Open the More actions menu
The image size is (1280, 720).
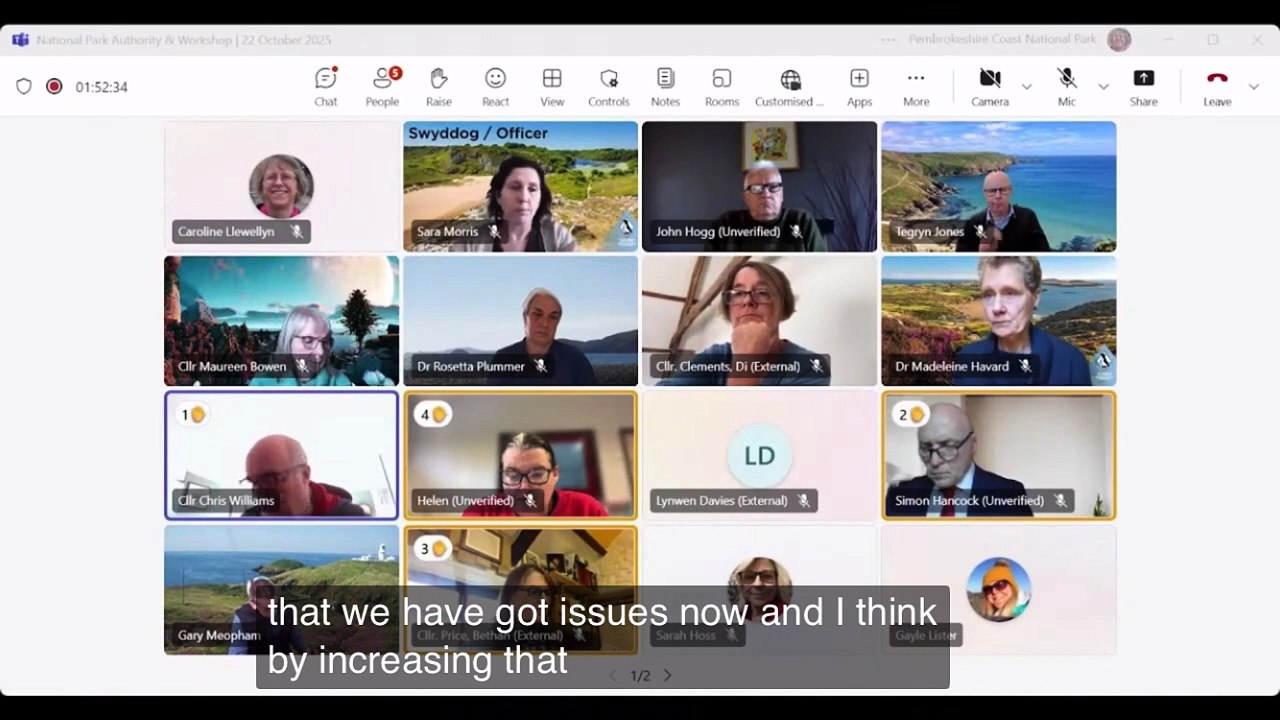916,86
